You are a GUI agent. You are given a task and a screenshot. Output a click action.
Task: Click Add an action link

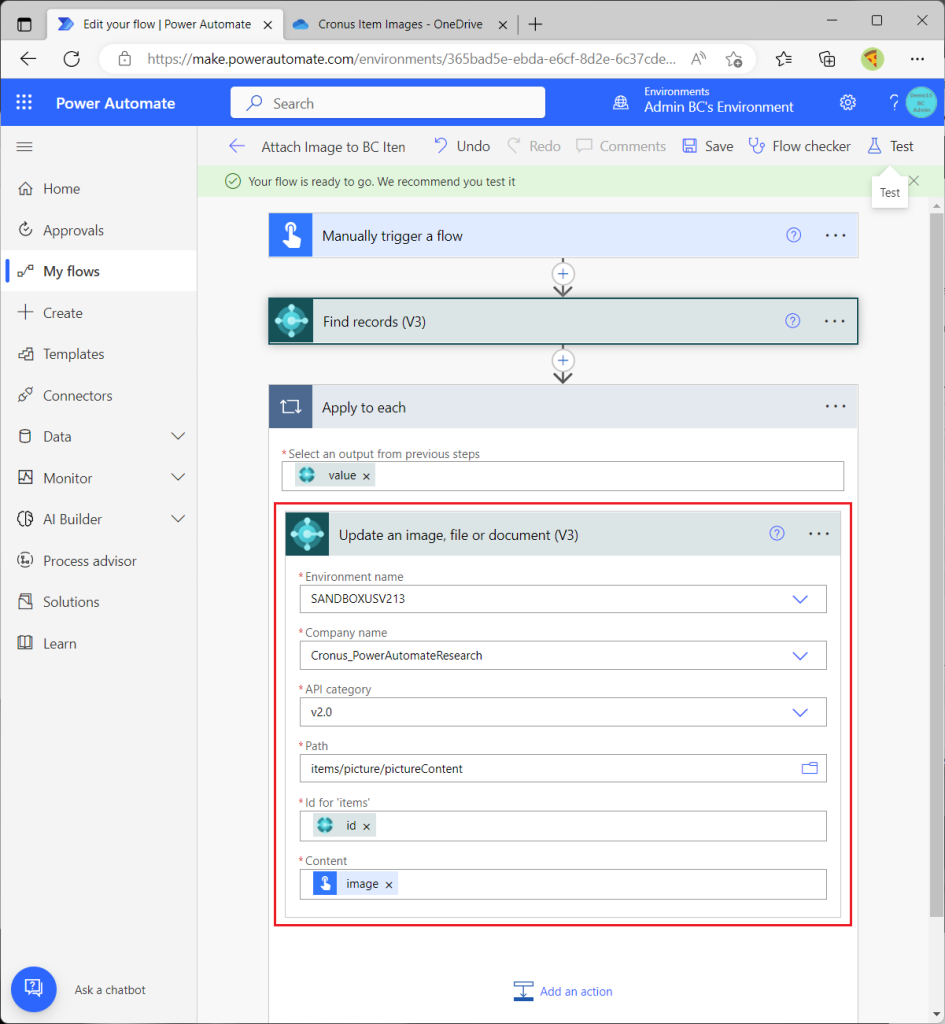[x=563, y=991]
